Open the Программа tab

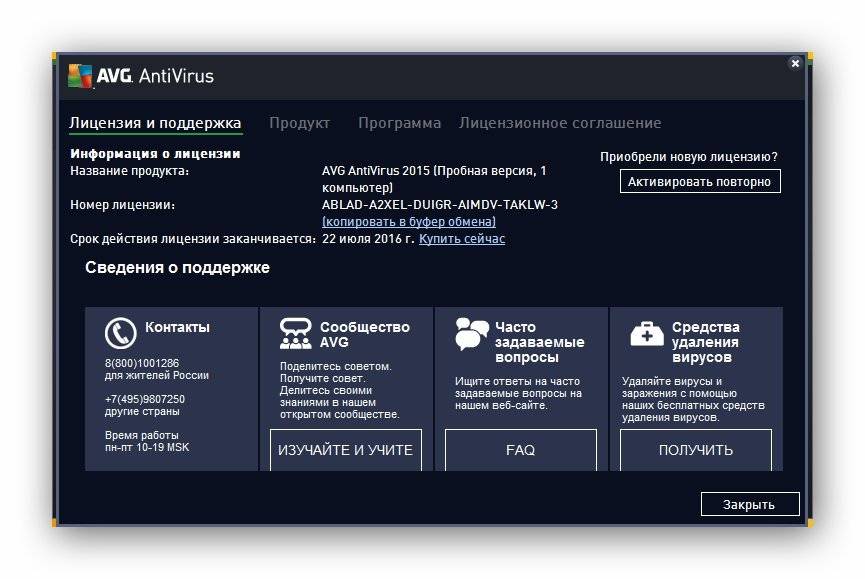point(399,123)
